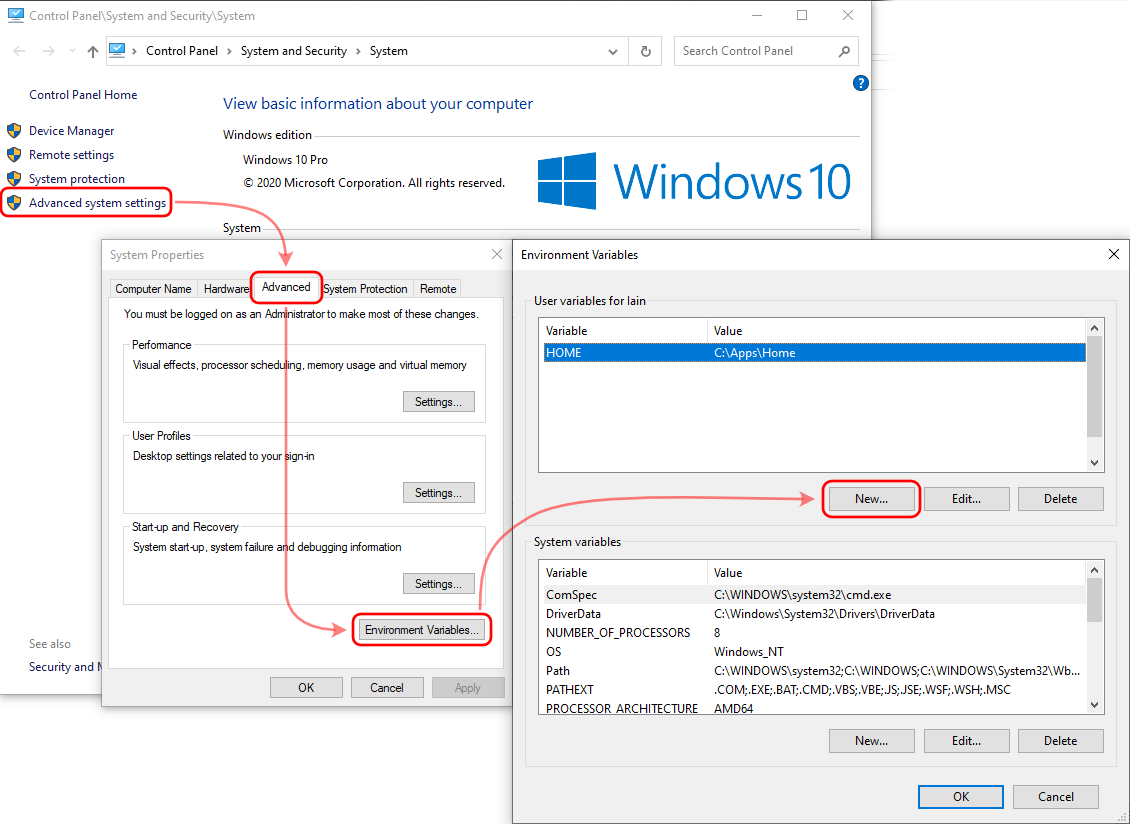
Task: Click the Remote settings shield icon
Action: [14, 154]
